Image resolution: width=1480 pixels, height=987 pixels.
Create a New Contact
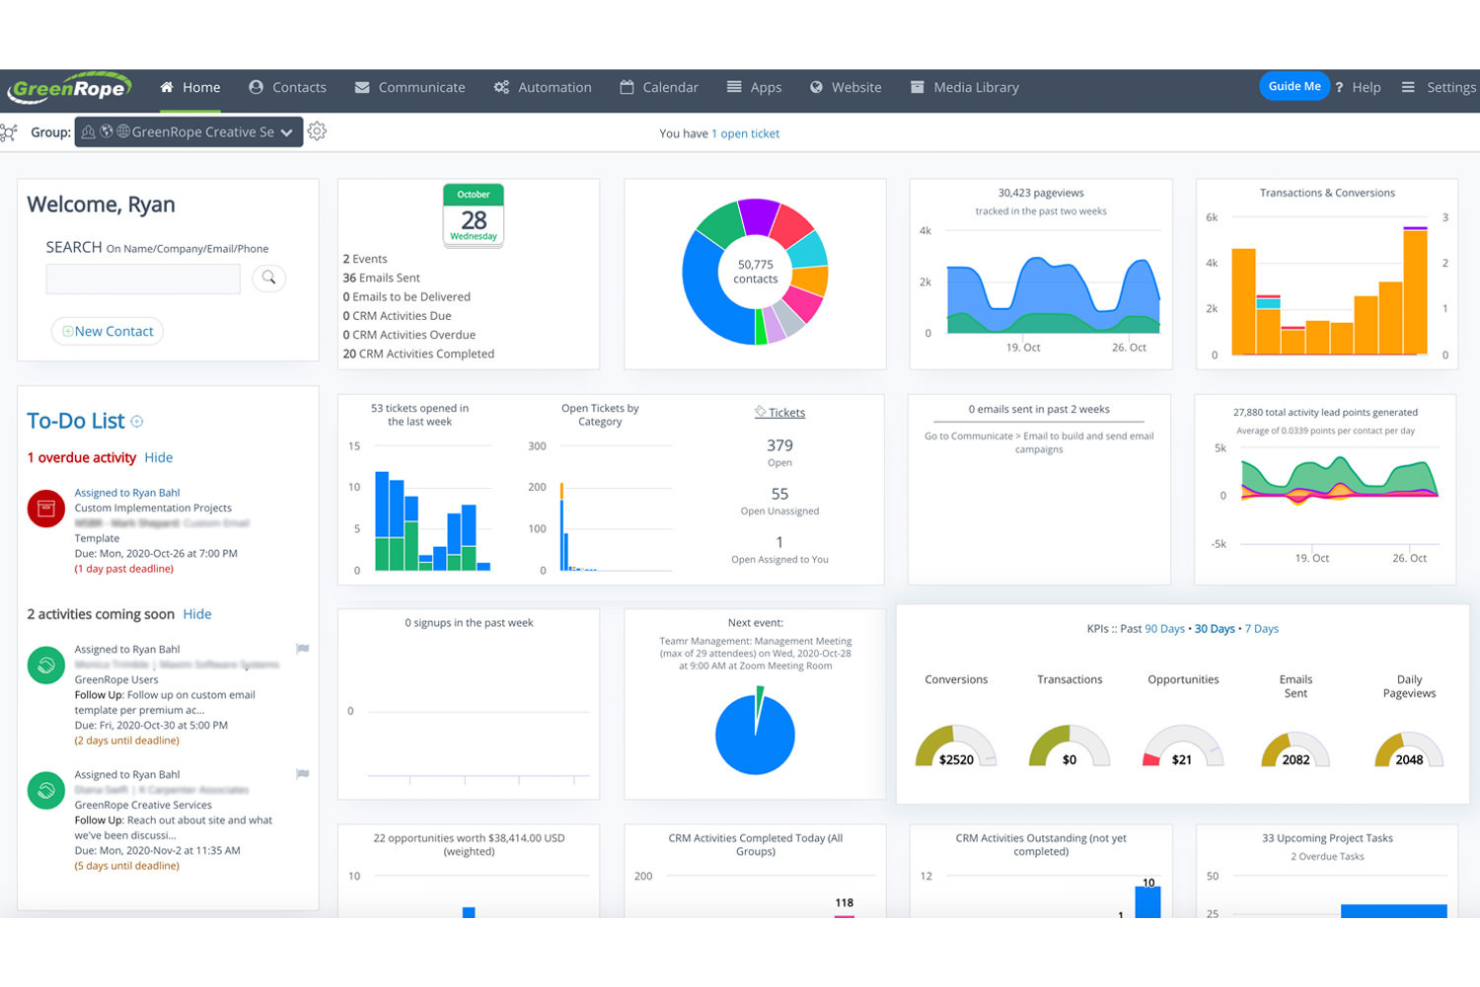click(x=107, y=331)
